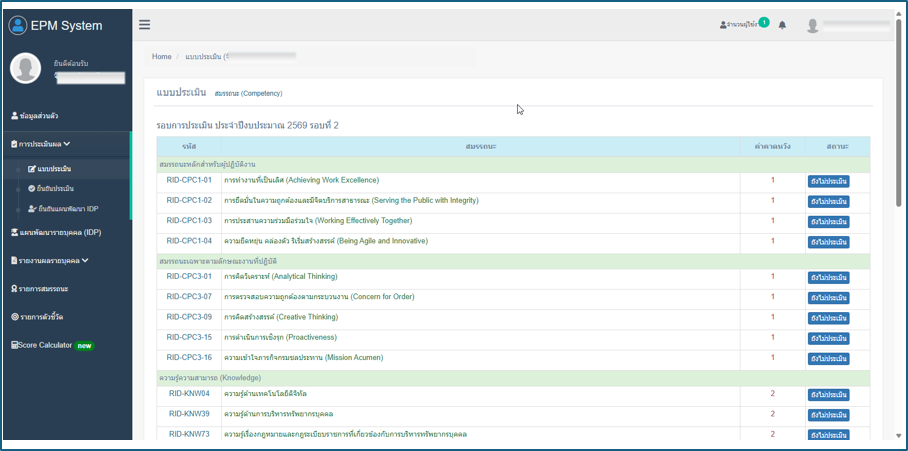908x451 pixels.
Task: Click the ความรู้ความสามารถ (Knowledge) group row
Action: tap(513, 378)
